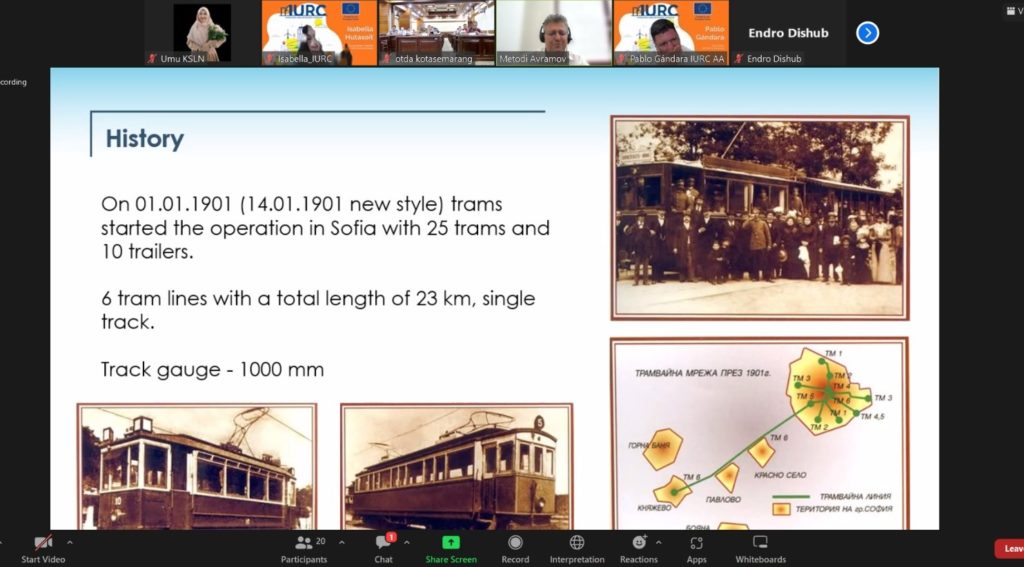Select Pablo Gandara IURC AA thumbnail
Image resolution: width=1024 pixels, height=567 pixels.
[x=670, y=33]
